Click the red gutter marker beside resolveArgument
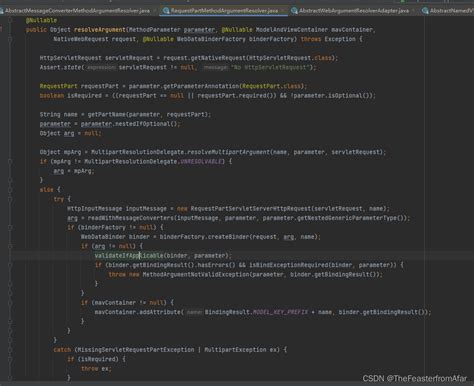Screen dimensions: 474x386 (x=1, y=29)
